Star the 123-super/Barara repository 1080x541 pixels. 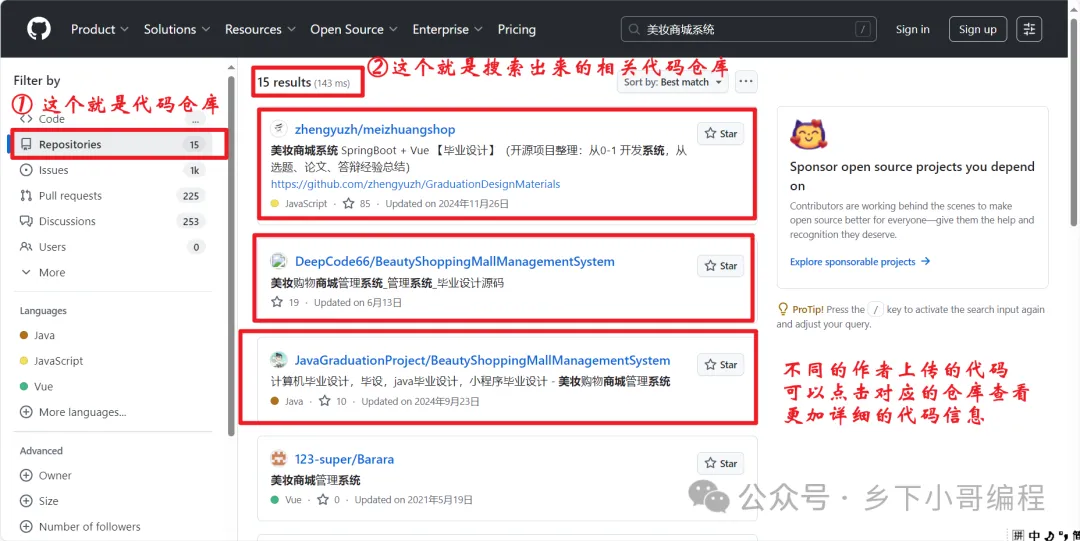click(720, 463)
